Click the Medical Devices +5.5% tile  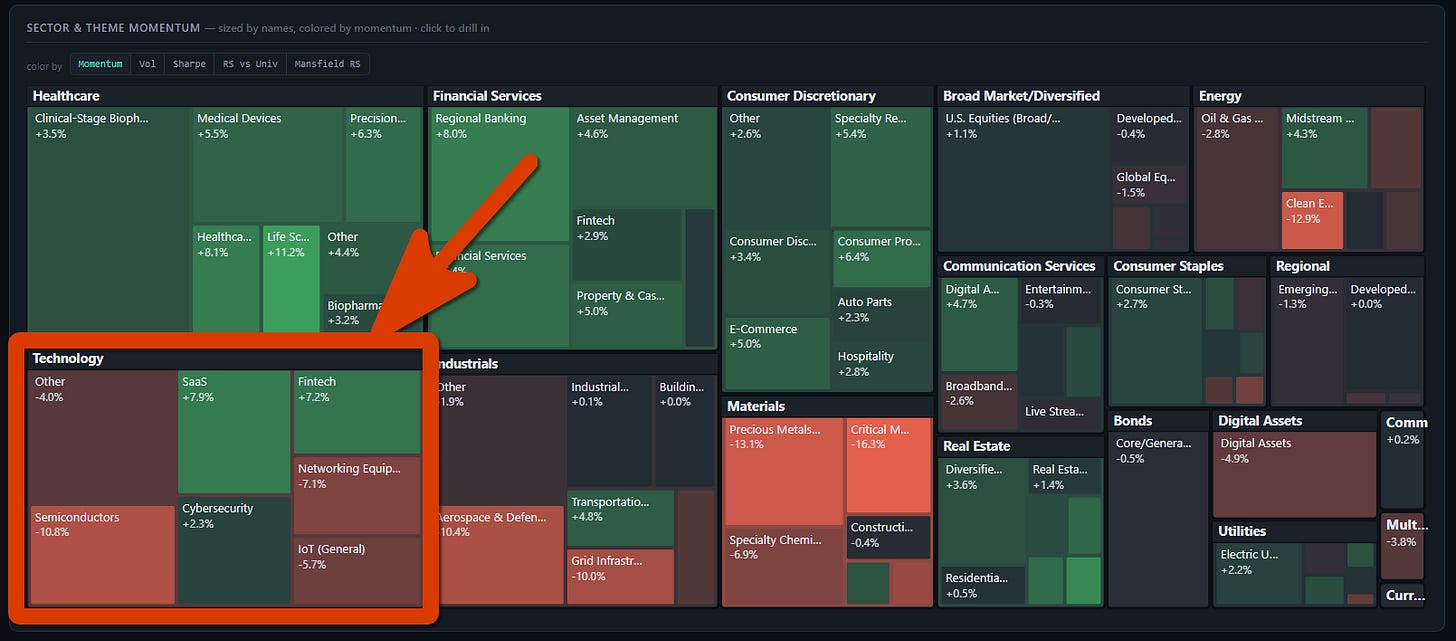tap(267, 165)
